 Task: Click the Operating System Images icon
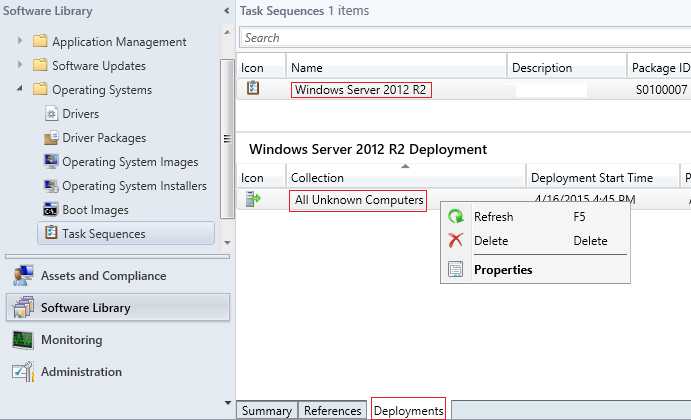tap(51, 161)
